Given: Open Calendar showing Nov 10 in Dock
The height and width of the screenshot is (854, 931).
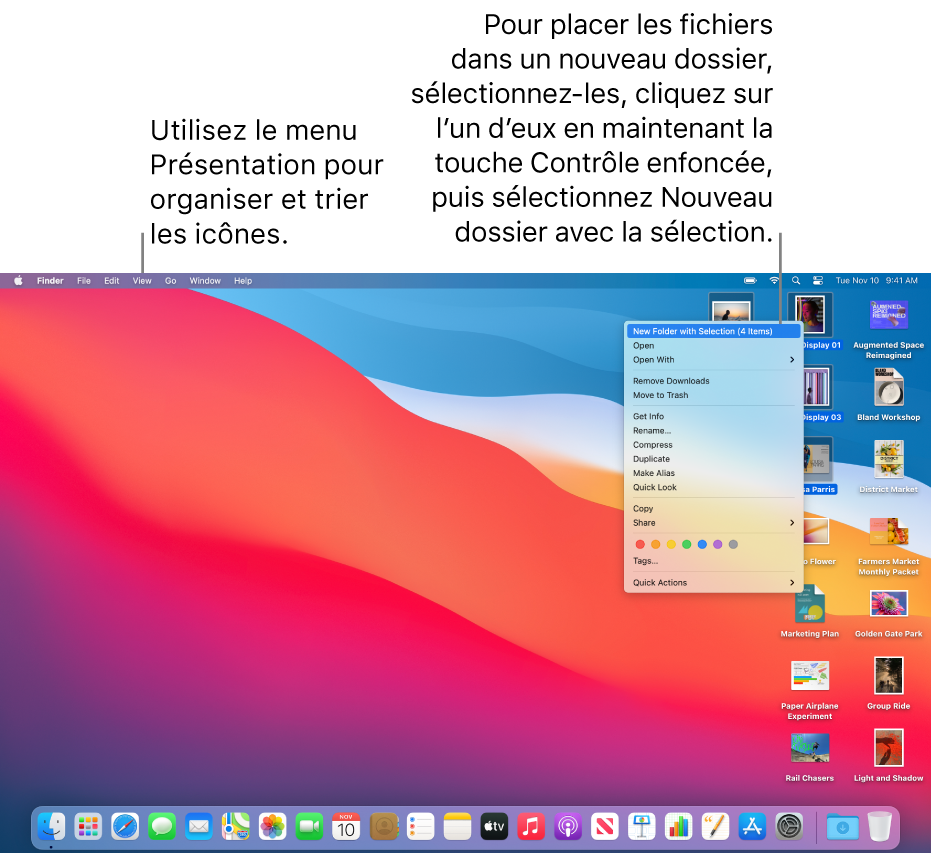Looking at the screenshot, I should coord(346,826).
